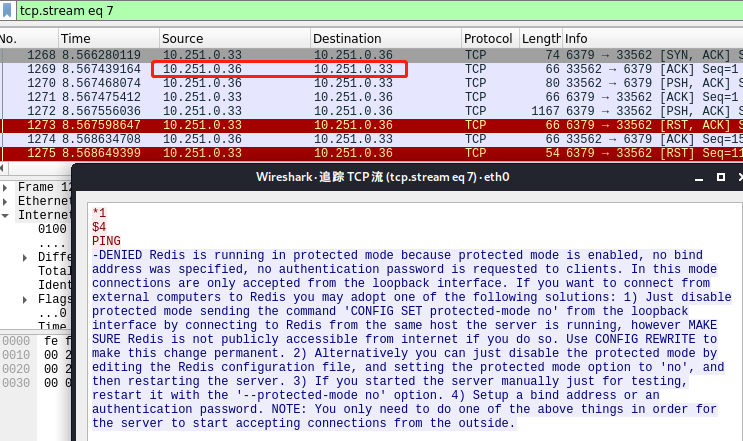
Task: Select the red RST, ACK packet 1273
Action: tap(300, 125)
